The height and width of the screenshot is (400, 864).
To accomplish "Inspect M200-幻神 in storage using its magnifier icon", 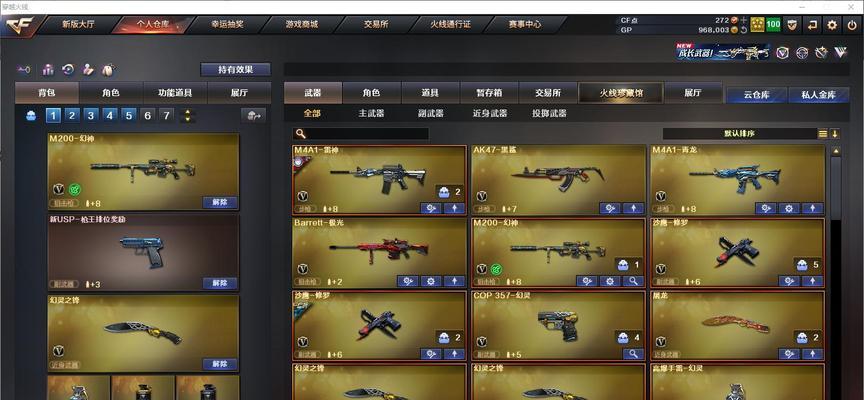I will click(633, 281).
